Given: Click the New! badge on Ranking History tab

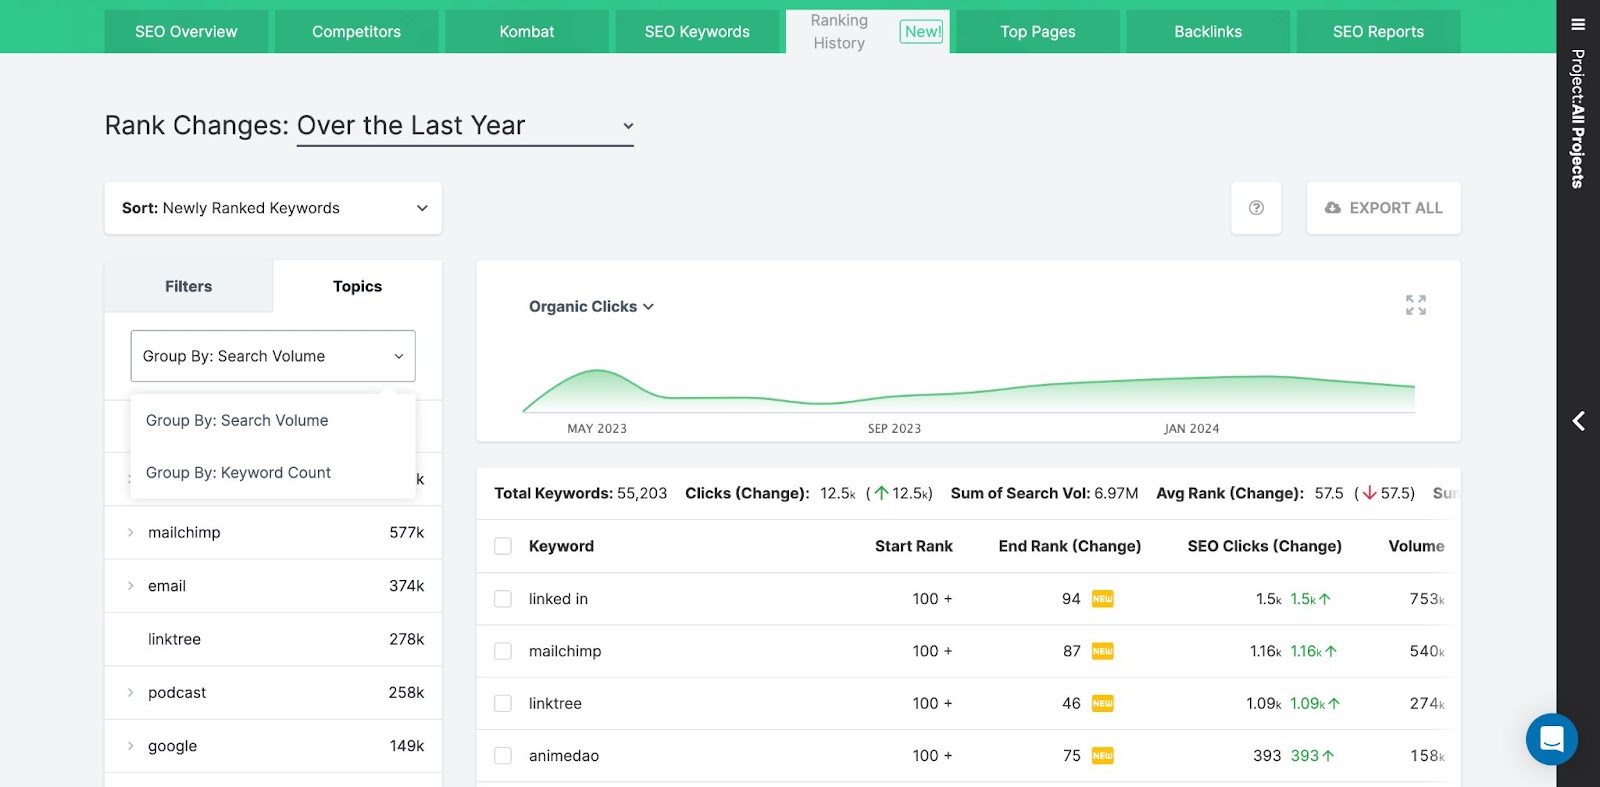Looking at the screenshot, I should coord(922,31).
